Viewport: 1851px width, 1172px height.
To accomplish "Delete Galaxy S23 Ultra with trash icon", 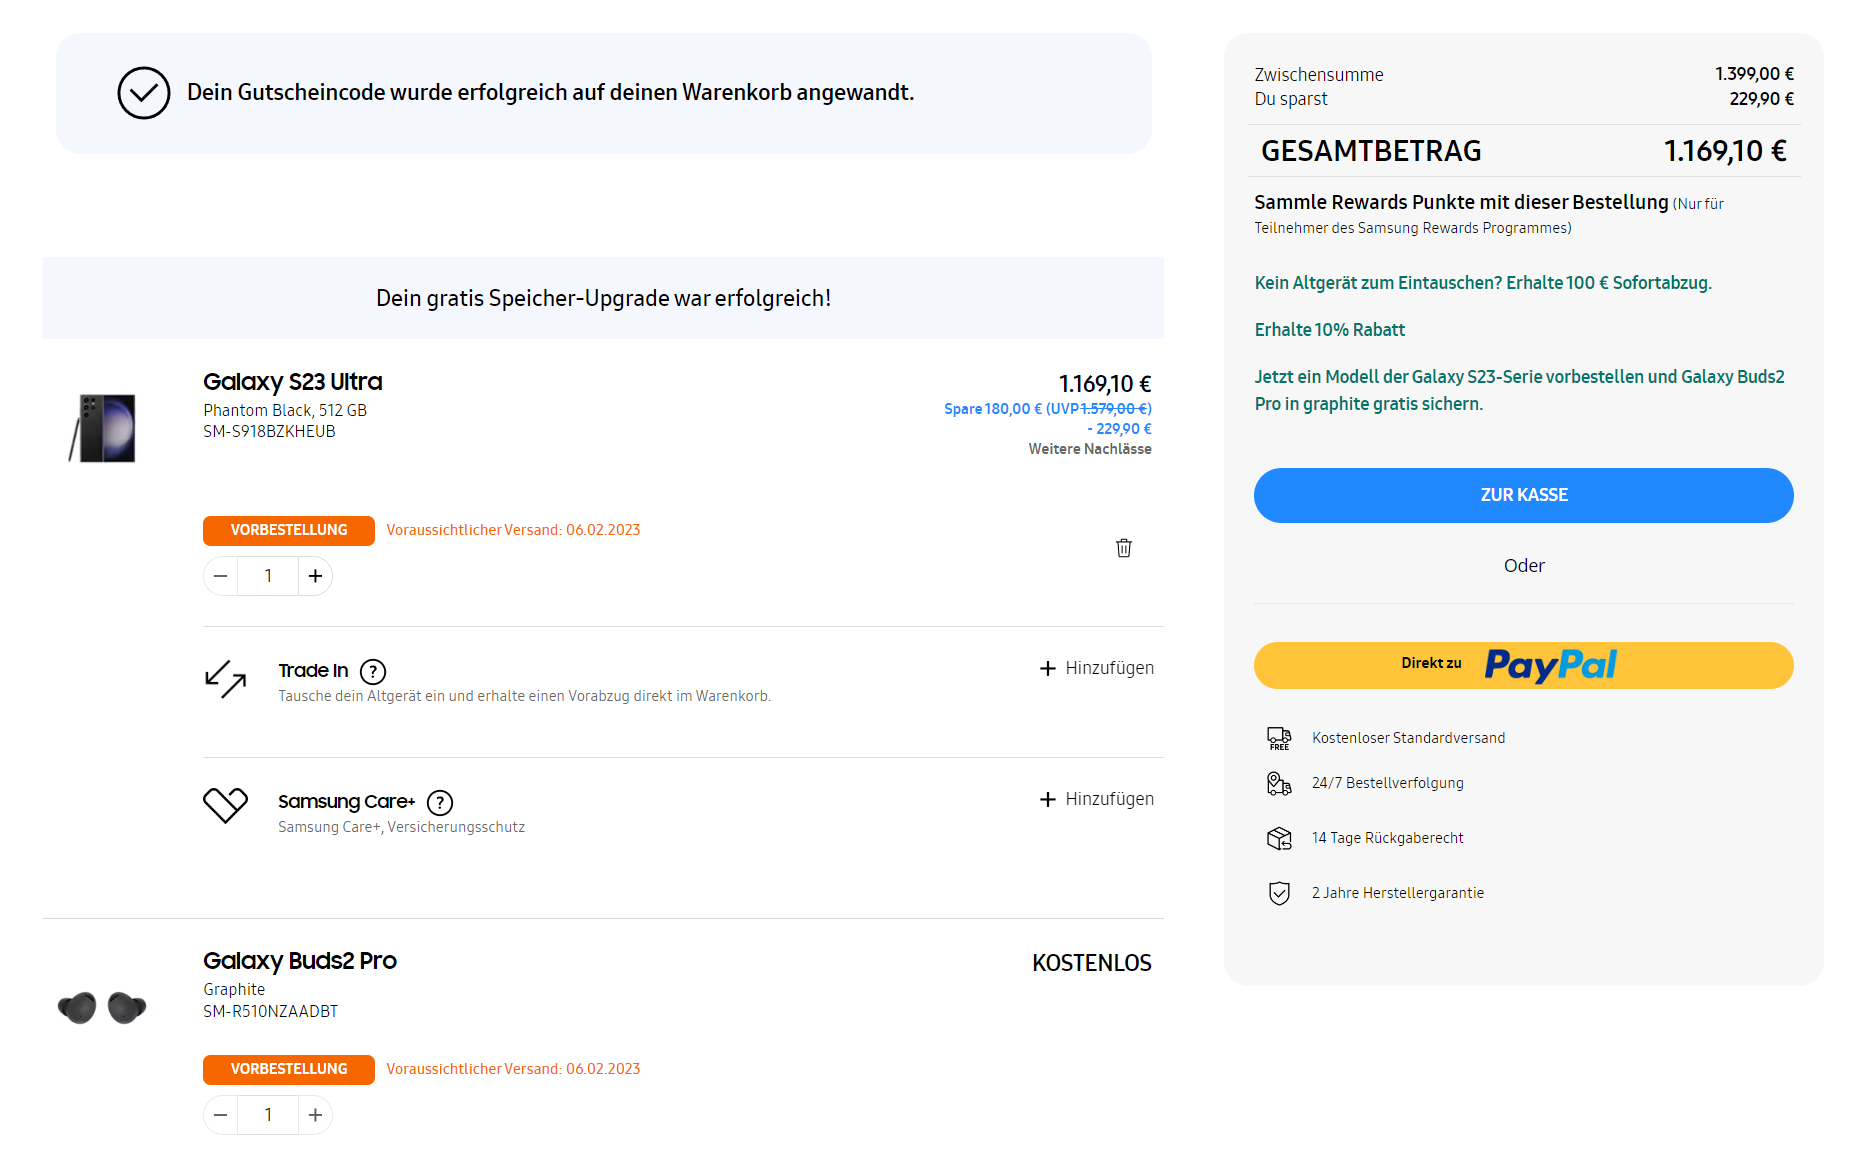I will tap(1124, 548).
